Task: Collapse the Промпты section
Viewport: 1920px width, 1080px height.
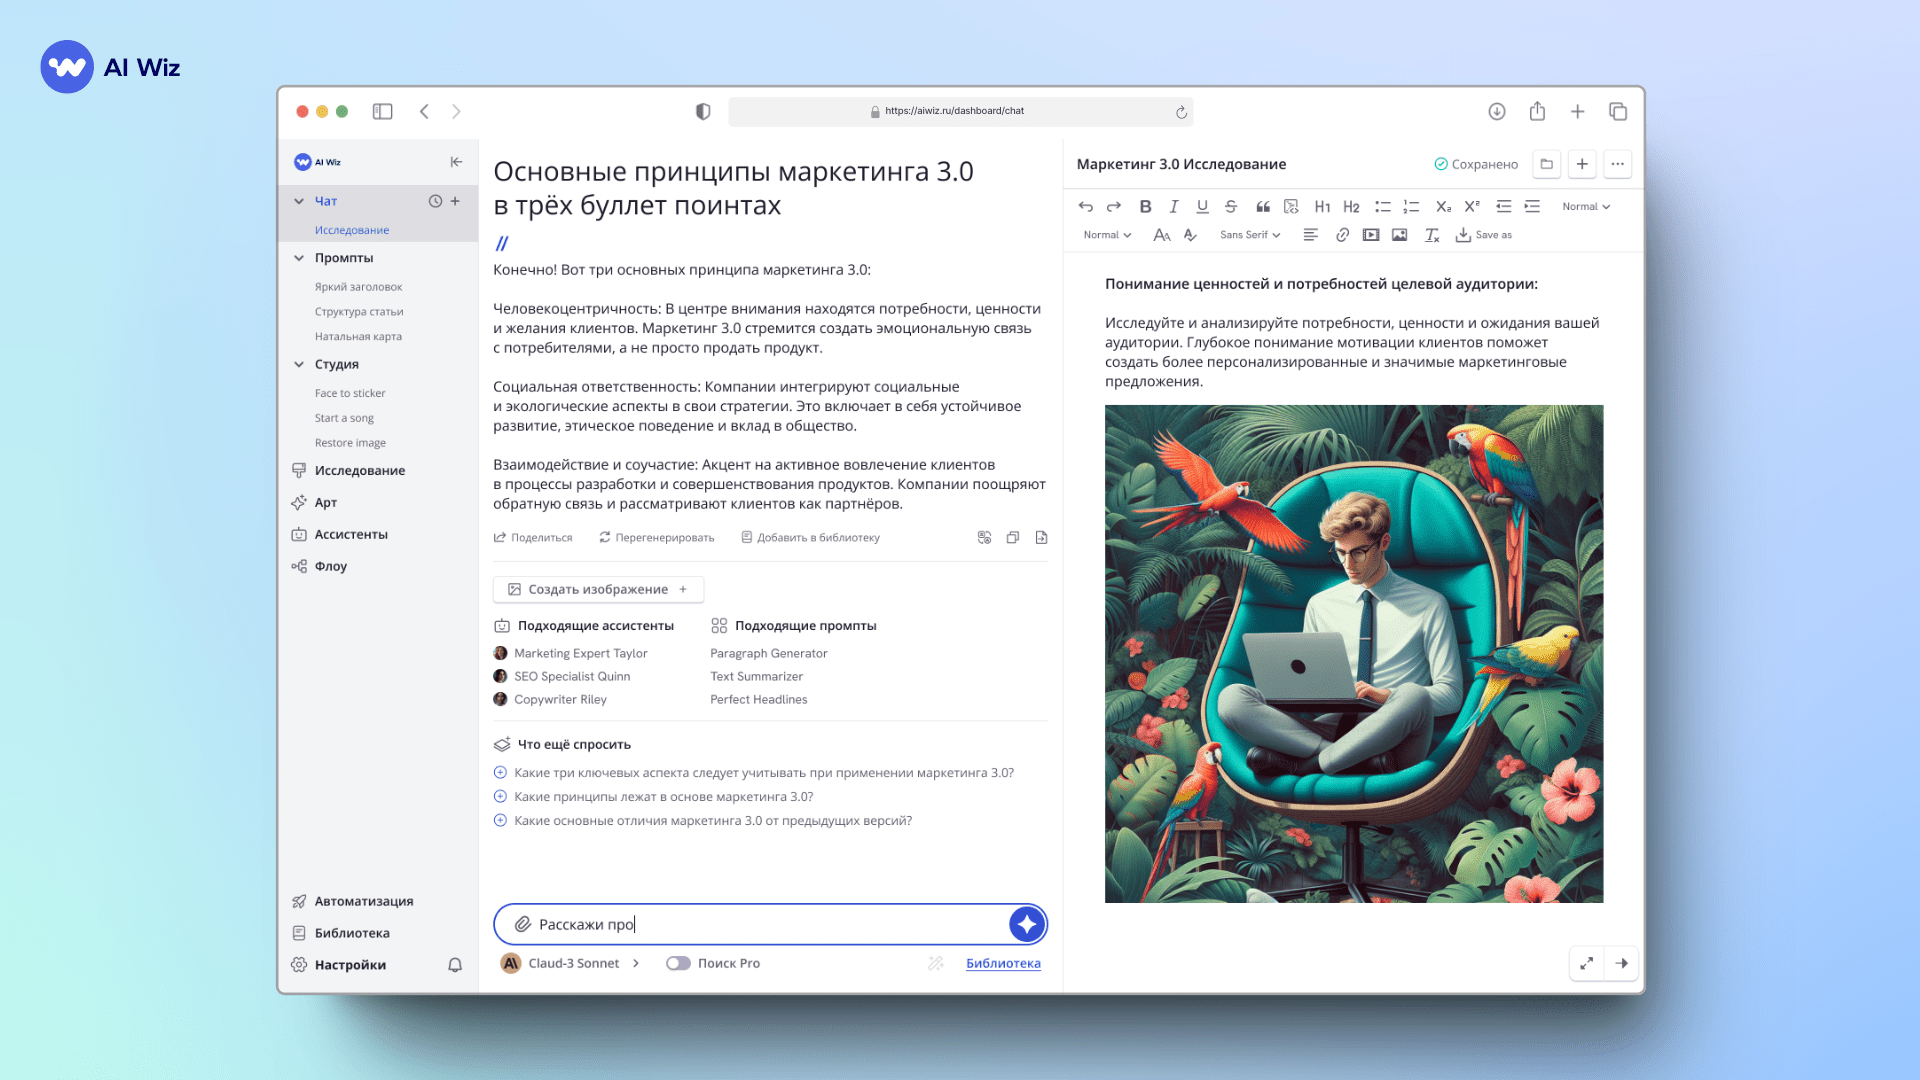Action: 299,258
